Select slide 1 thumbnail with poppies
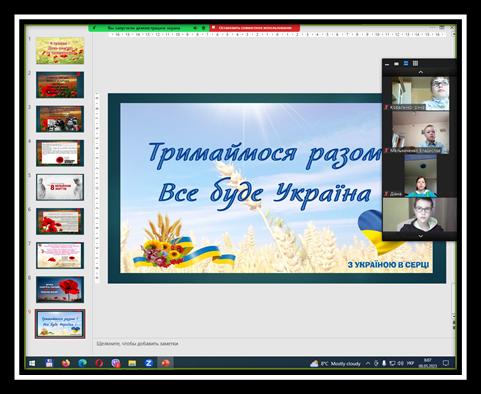481x394 pixels. coord(60,50)
